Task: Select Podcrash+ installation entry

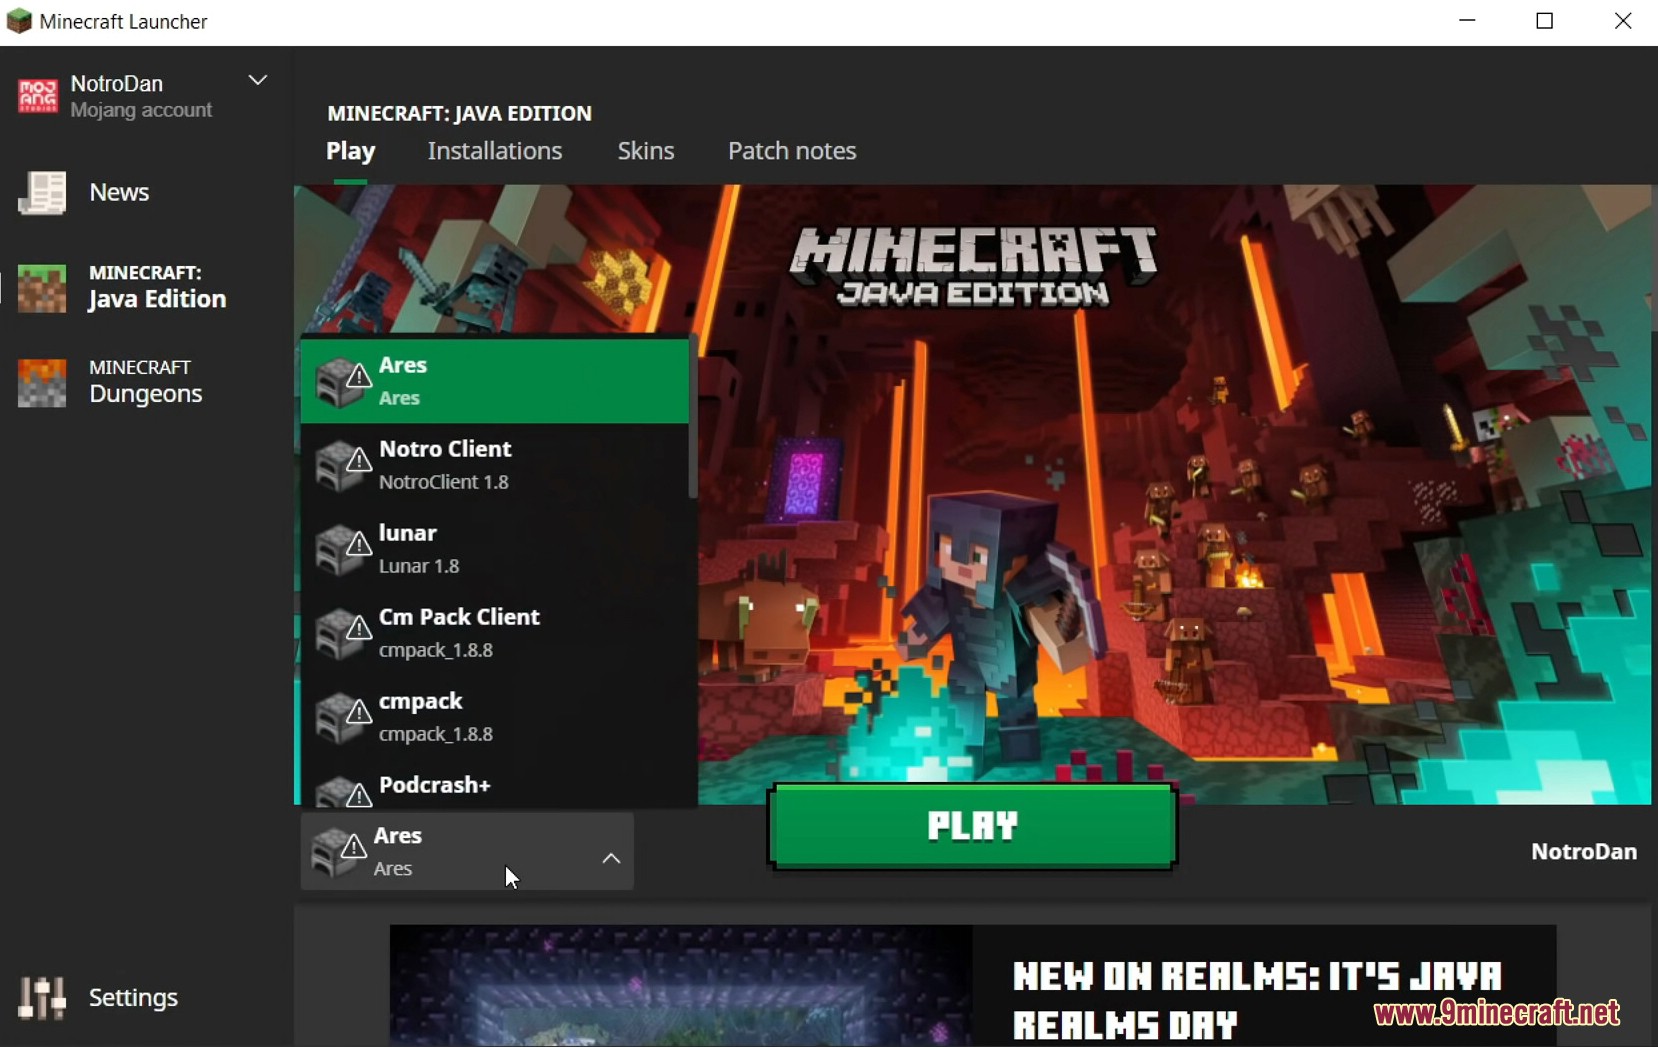Action: [494, 784]
